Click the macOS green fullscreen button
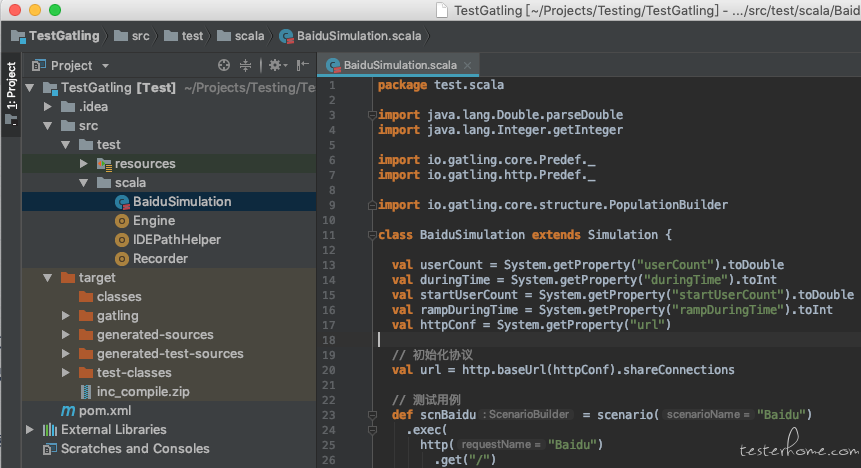 (55, 10)
